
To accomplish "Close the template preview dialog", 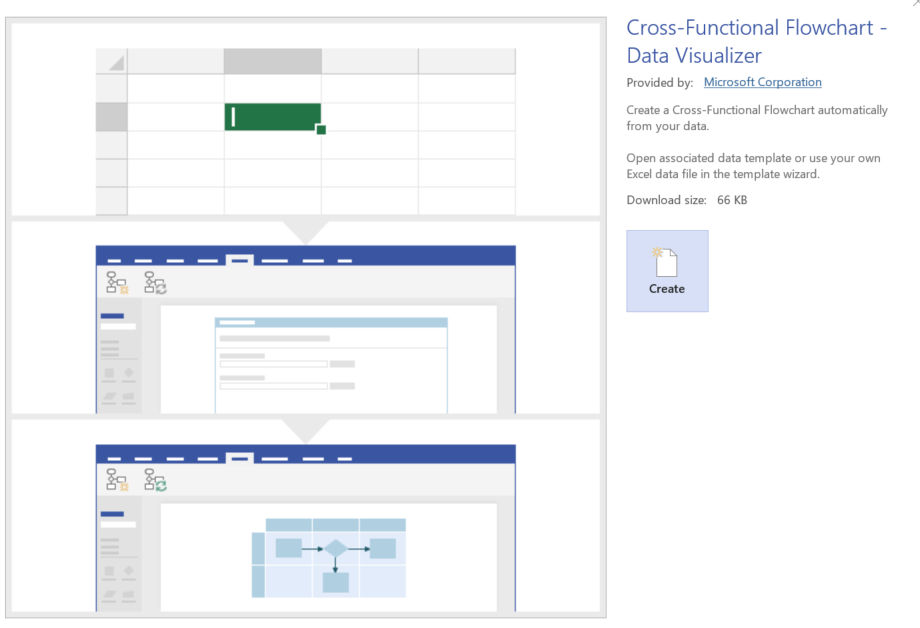I will [916, 2].
